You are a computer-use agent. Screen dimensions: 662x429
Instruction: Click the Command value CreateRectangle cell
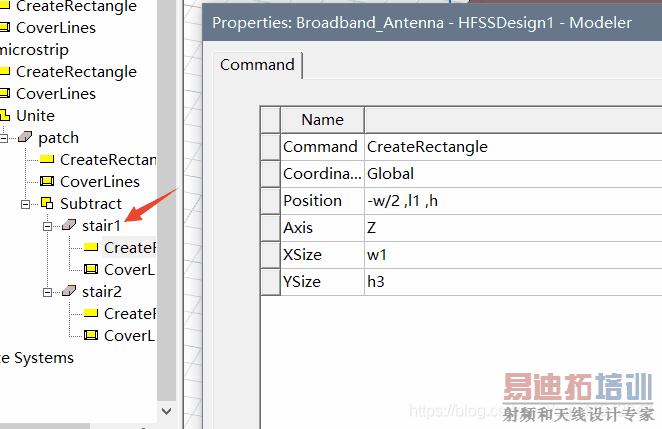point(513,147)
